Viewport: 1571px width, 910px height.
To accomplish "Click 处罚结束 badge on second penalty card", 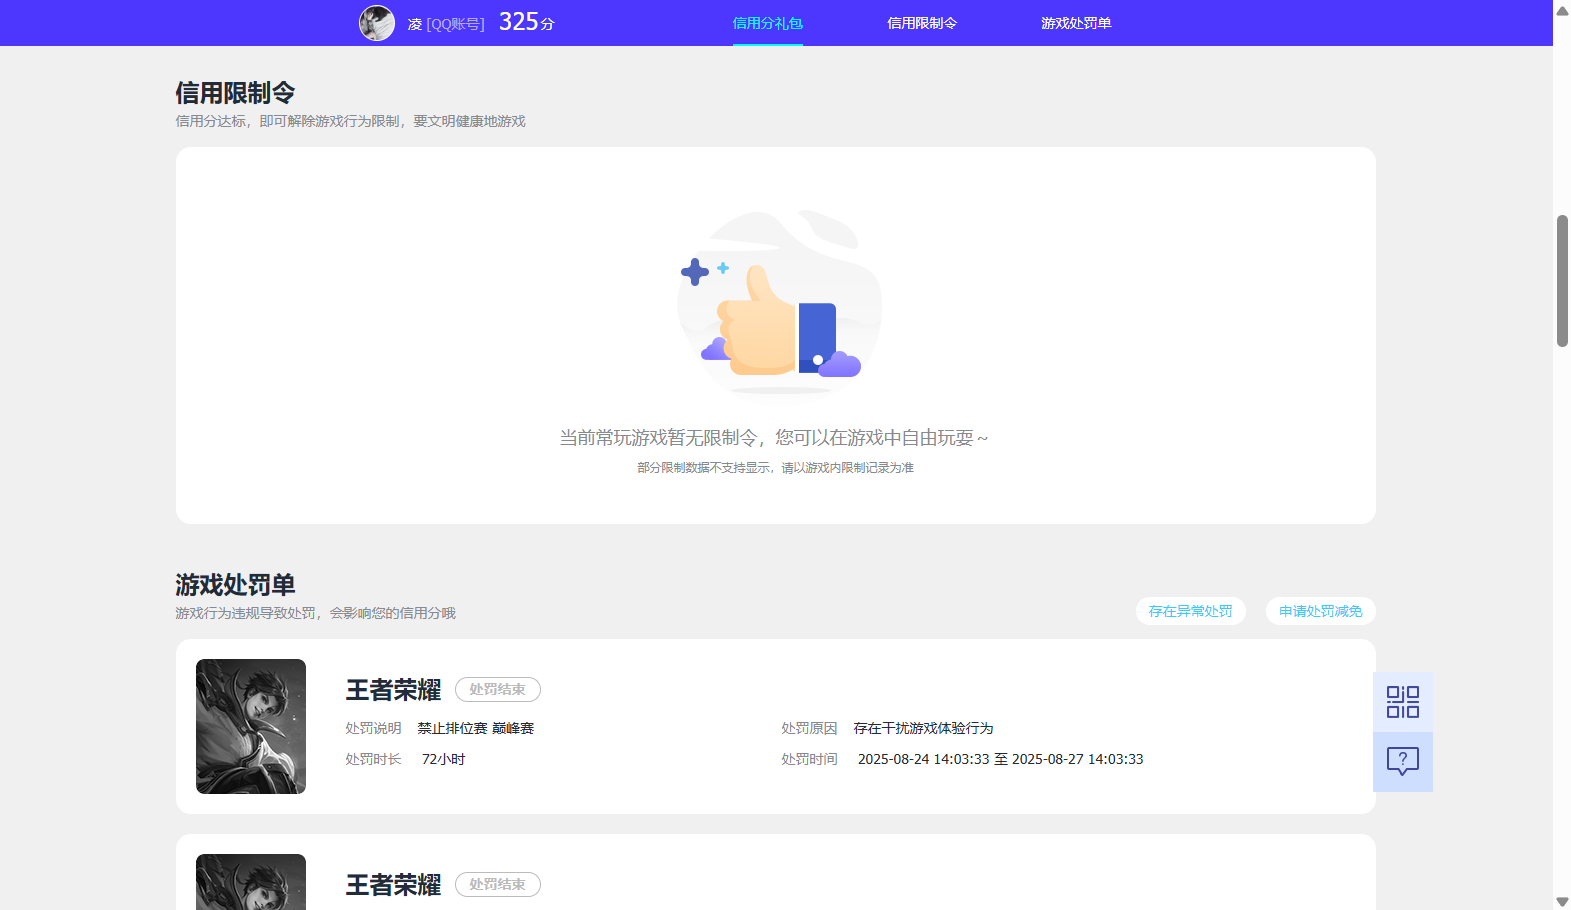I will pyautogui.click(x=498, y=884).
